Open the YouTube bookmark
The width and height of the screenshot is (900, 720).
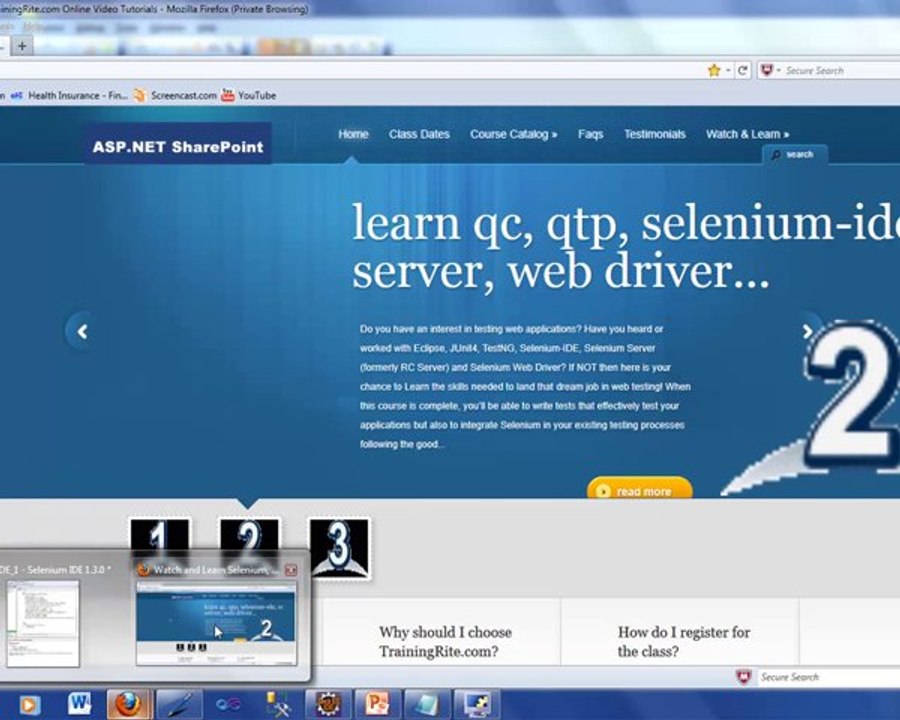click(249, 95)
